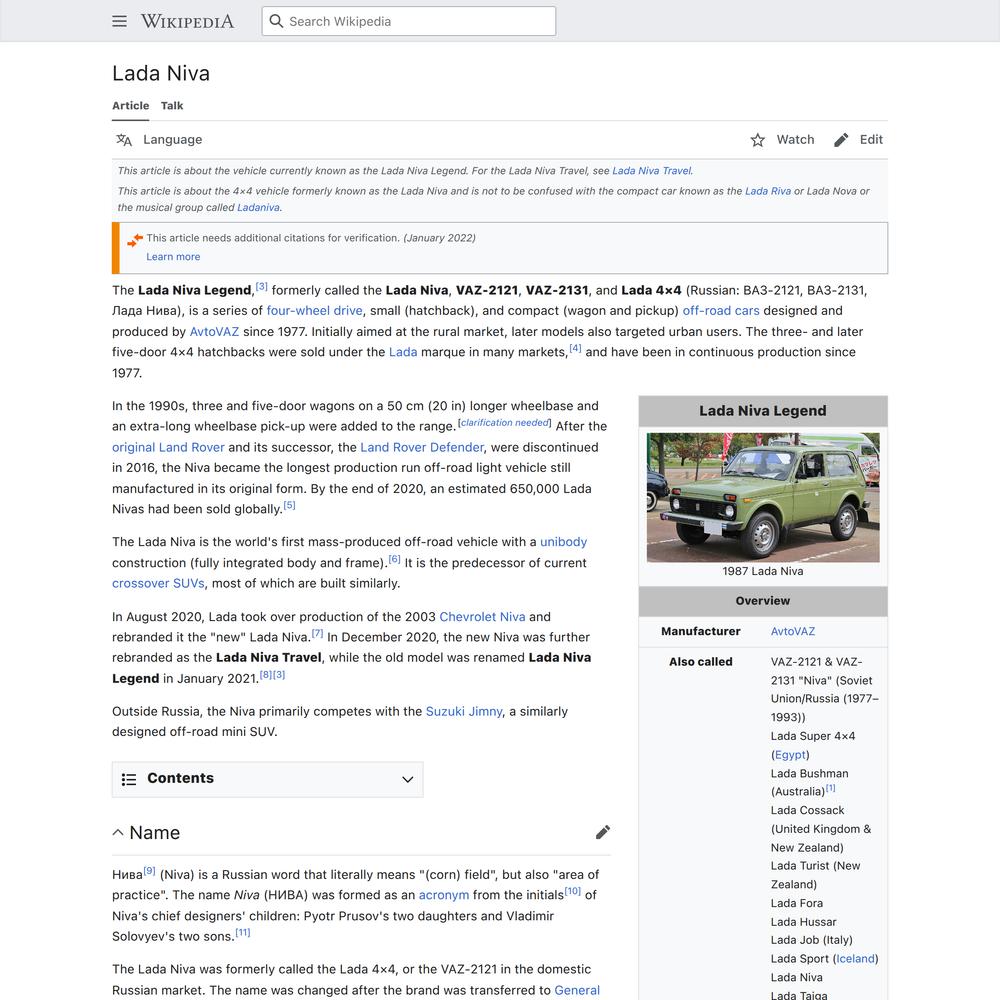Click the Lada Niva page title

pos(161,73)
